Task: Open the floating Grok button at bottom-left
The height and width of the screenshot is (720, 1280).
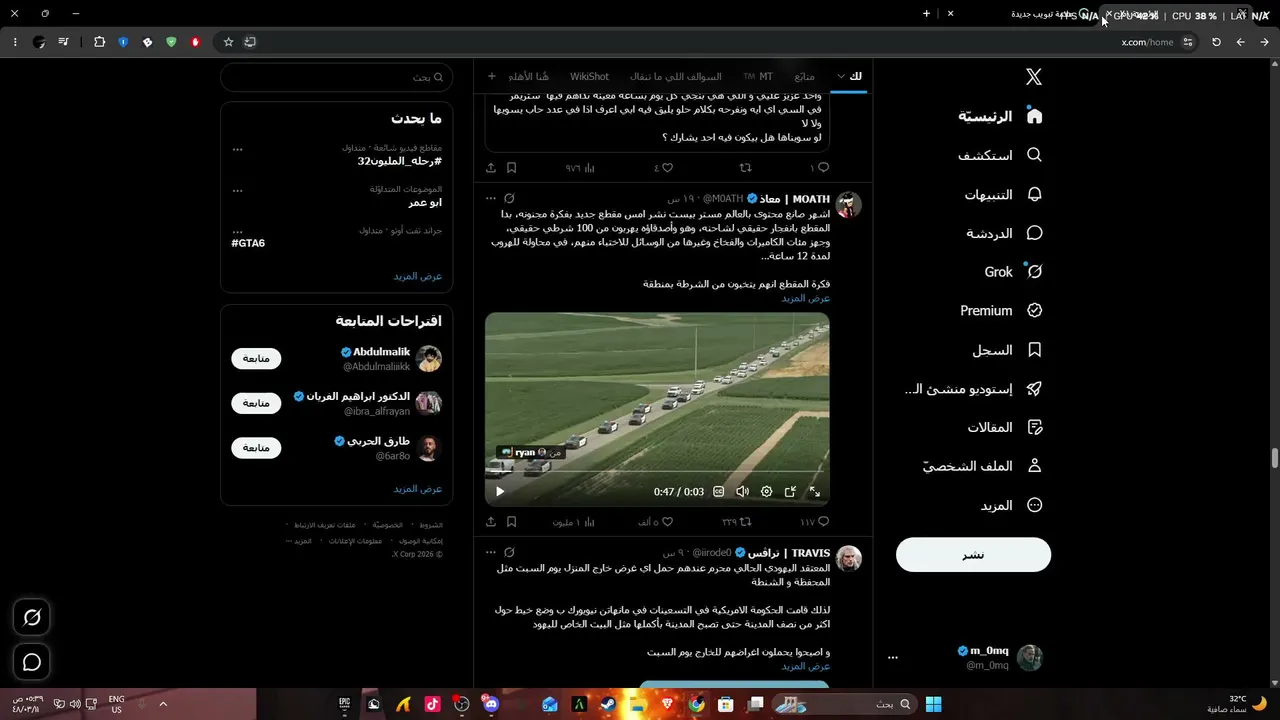Action: 32,618
